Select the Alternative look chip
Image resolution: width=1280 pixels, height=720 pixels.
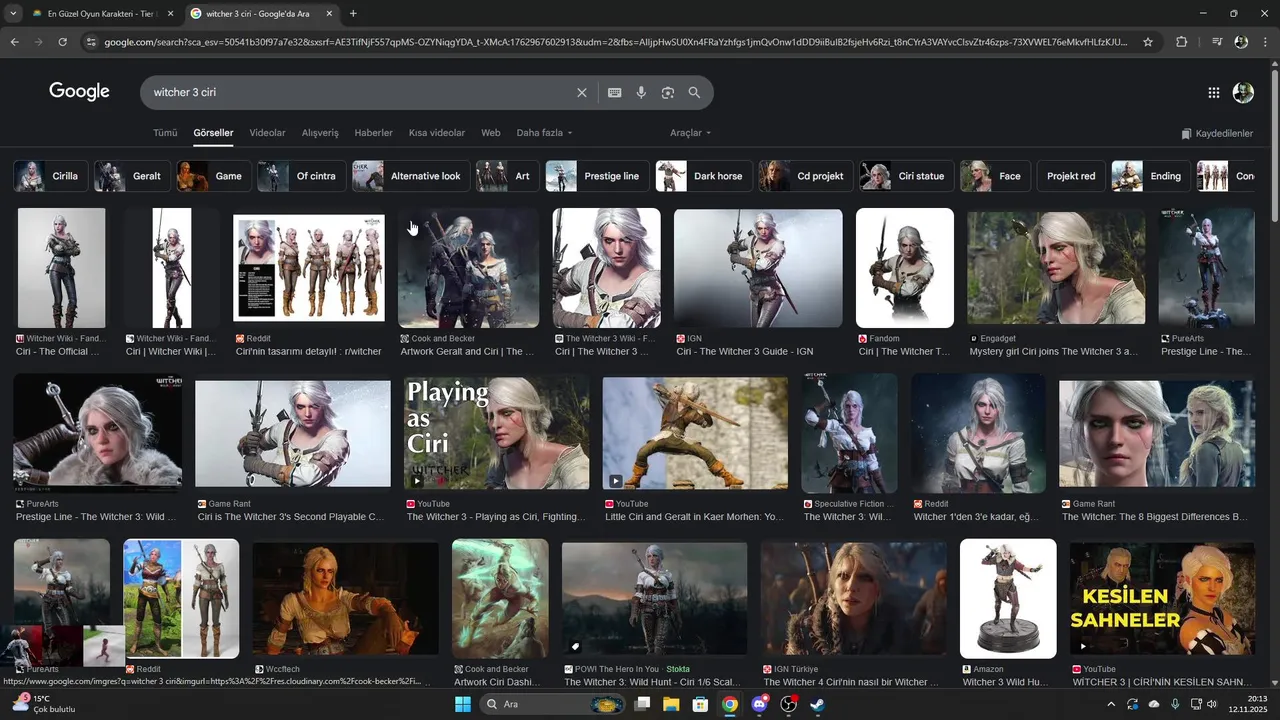pos(410,176)
